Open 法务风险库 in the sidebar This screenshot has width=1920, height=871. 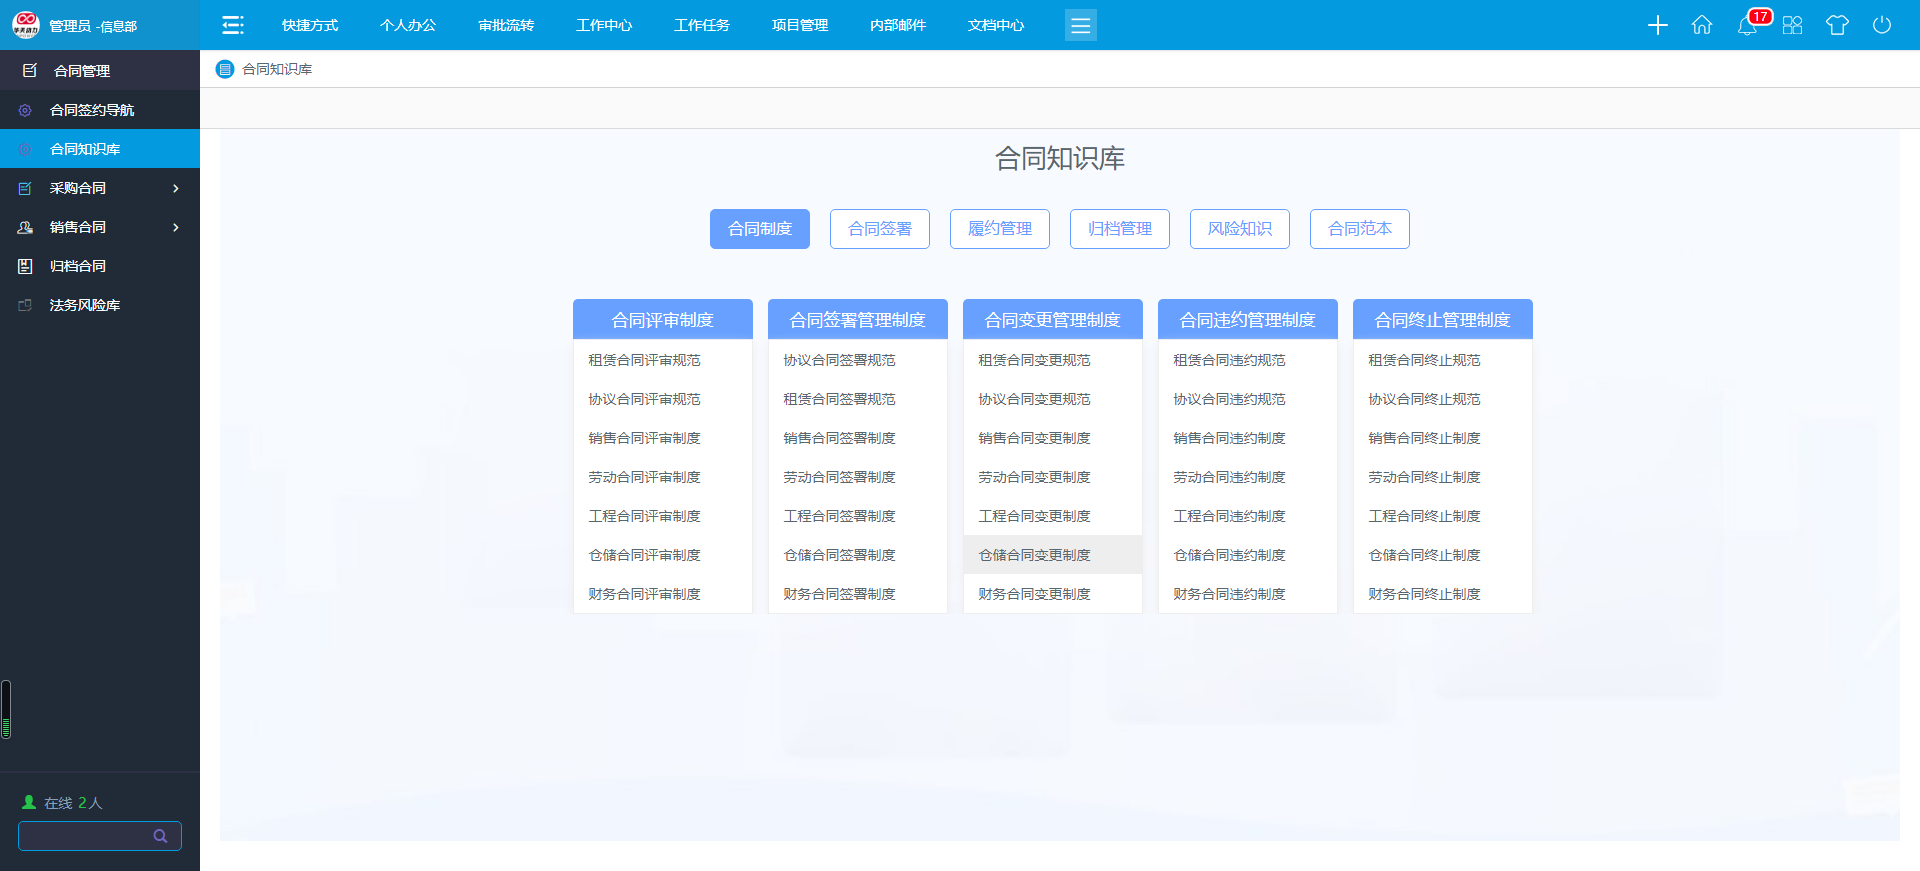(x=85, y=305)
